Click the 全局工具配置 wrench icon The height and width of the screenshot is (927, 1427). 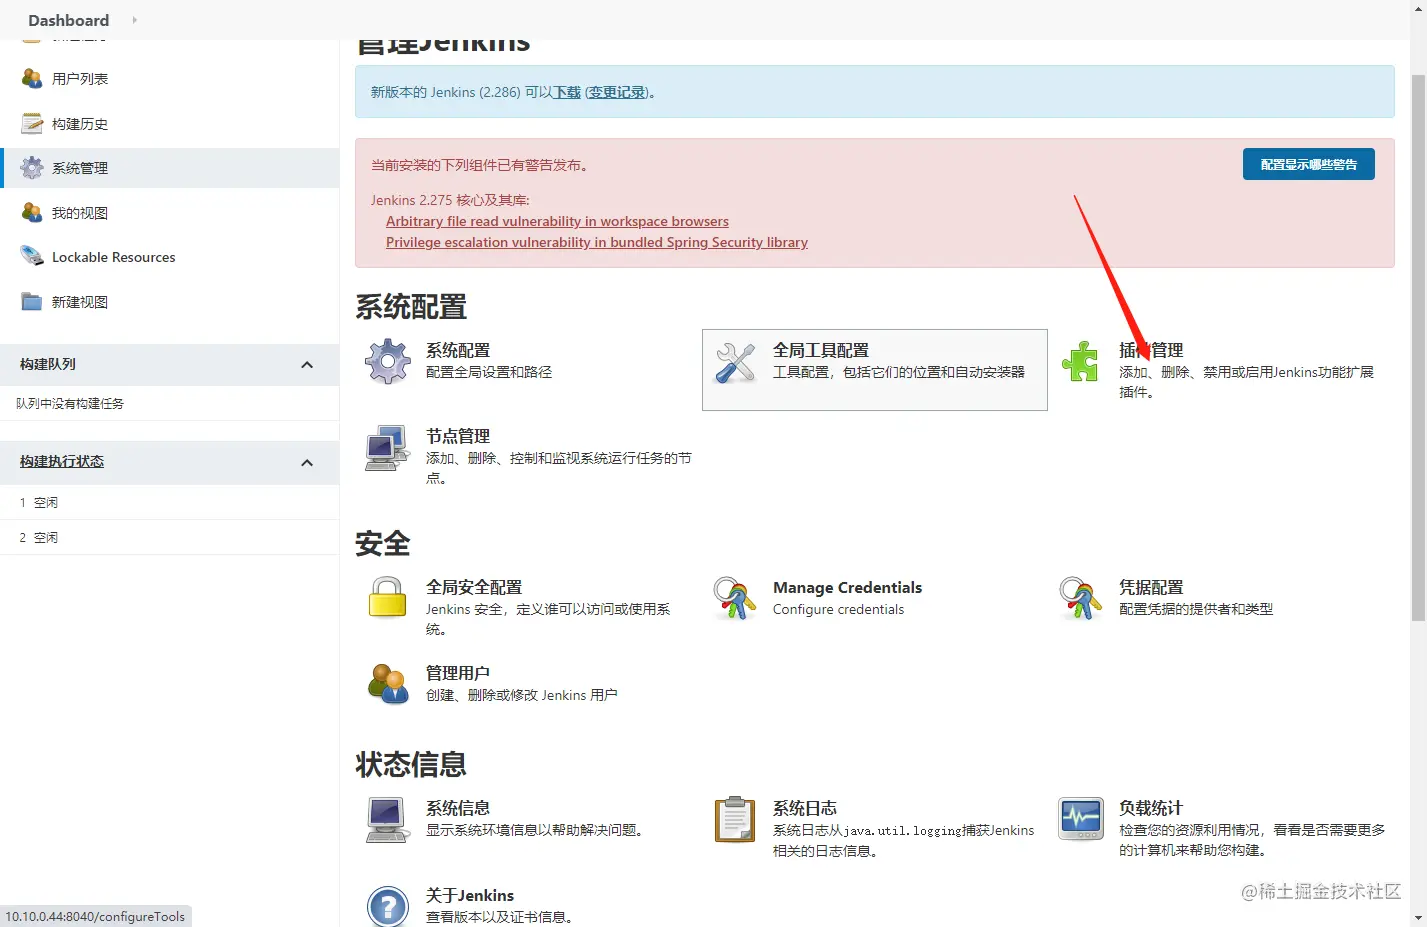pyautogui.click(x=735, y=361)
